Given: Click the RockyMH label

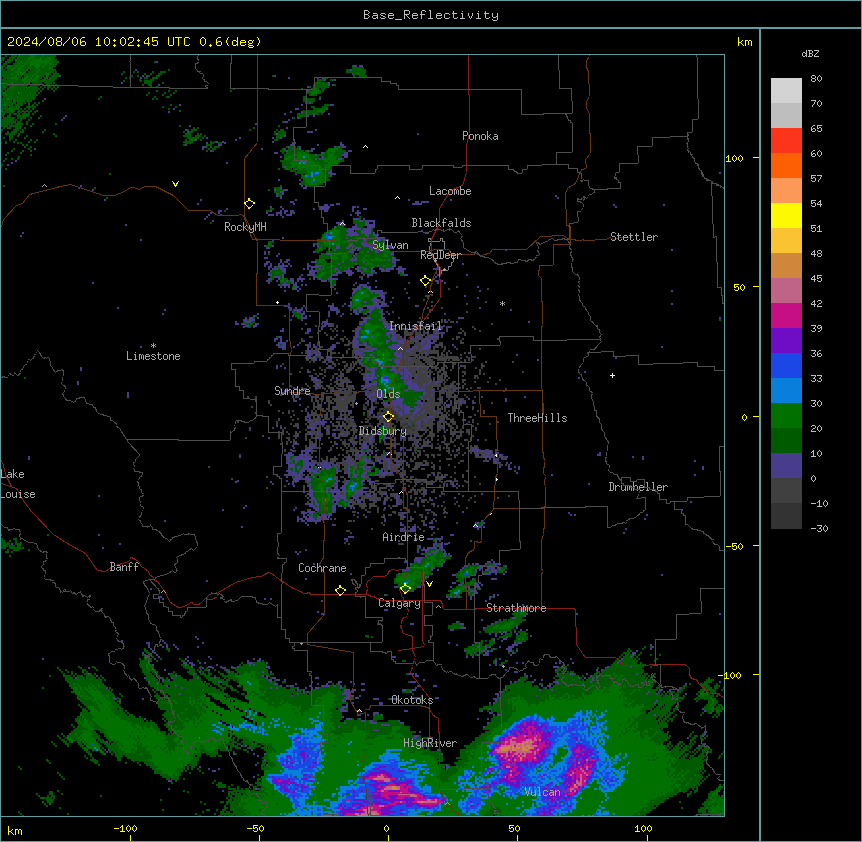Looking at the screenshot, I should pyautogui.click(x=245, y=227).
